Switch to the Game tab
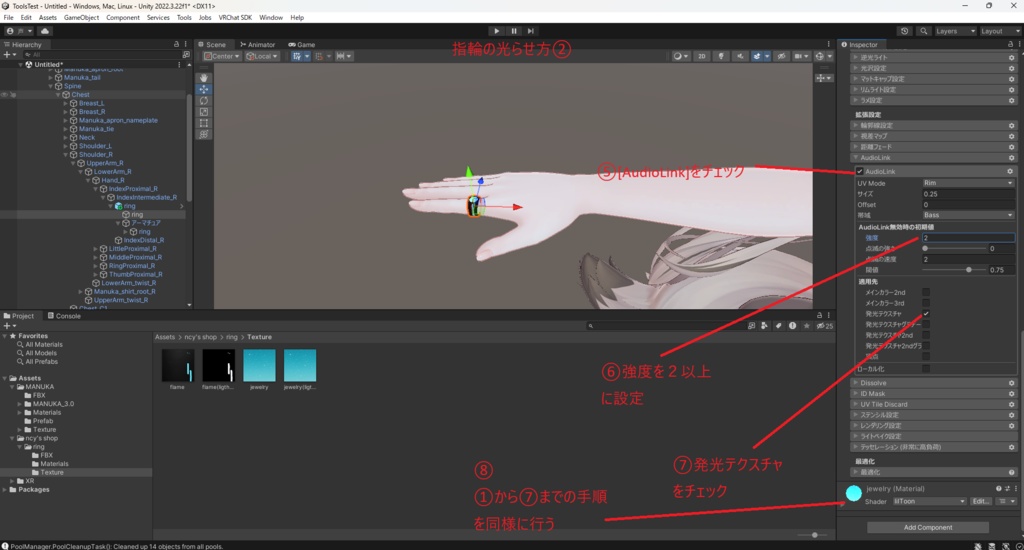 302,44
